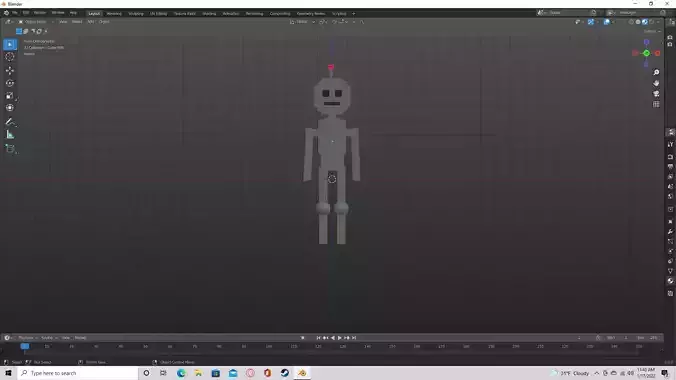This screenshot has width=676, height=380.
Task: Open the timeline editor type dropdown
Action: tap(8, 338)
